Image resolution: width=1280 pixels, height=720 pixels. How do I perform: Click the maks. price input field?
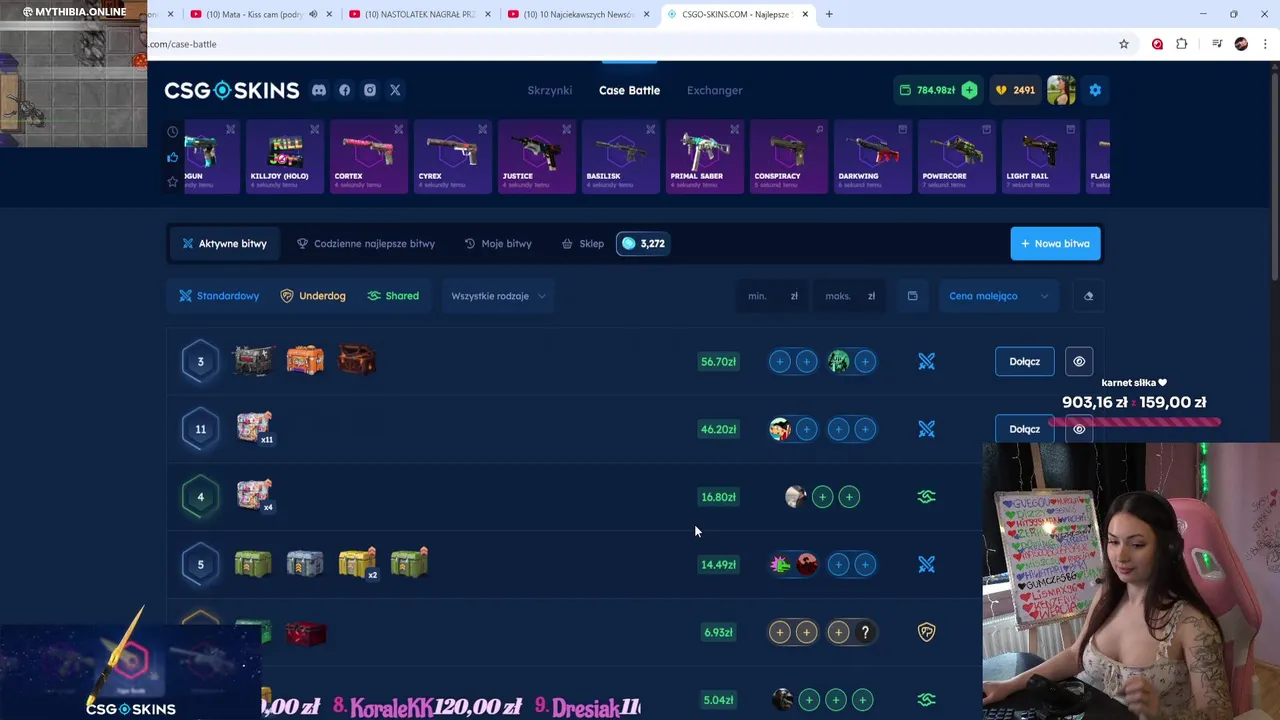pos(850,296)
